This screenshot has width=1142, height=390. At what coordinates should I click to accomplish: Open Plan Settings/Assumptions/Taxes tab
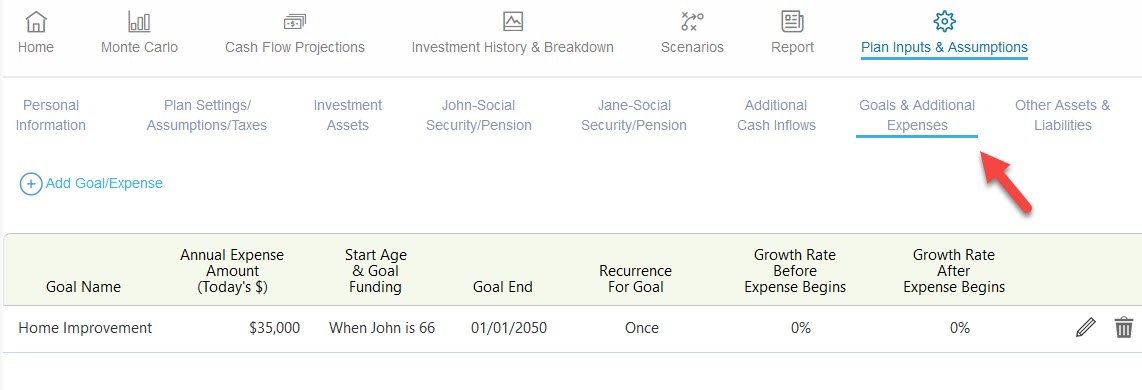[x=207, y=115]
